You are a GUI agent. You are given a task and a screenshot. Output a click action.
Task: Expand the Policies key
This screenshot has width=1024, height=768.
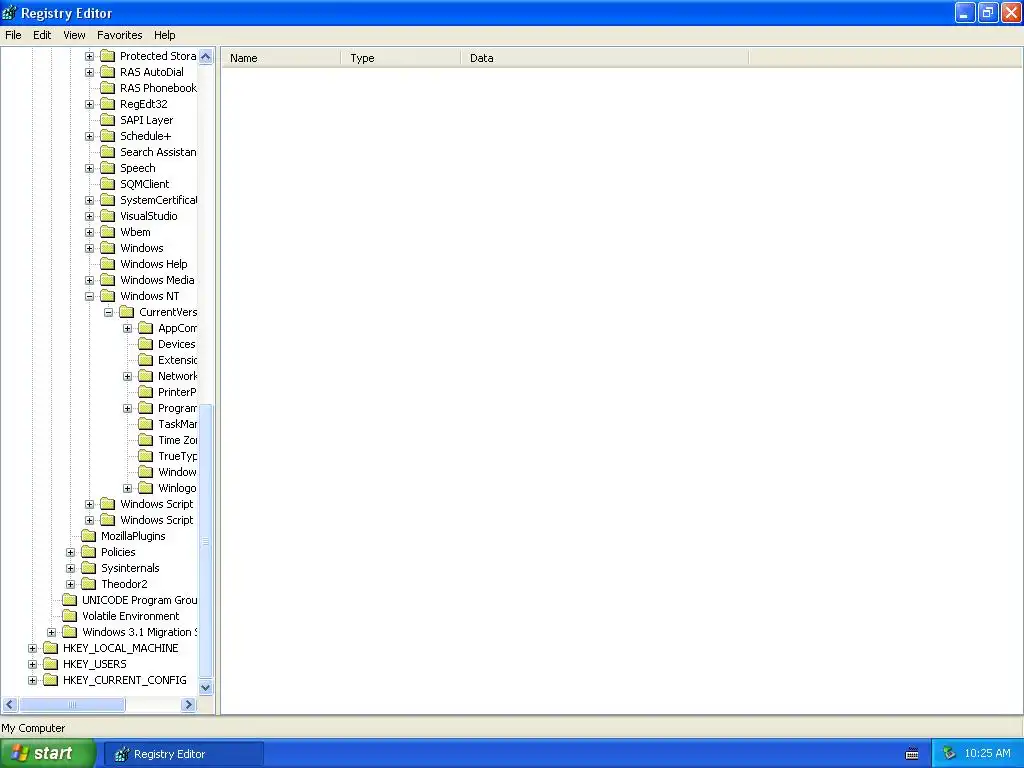point(71,552)
